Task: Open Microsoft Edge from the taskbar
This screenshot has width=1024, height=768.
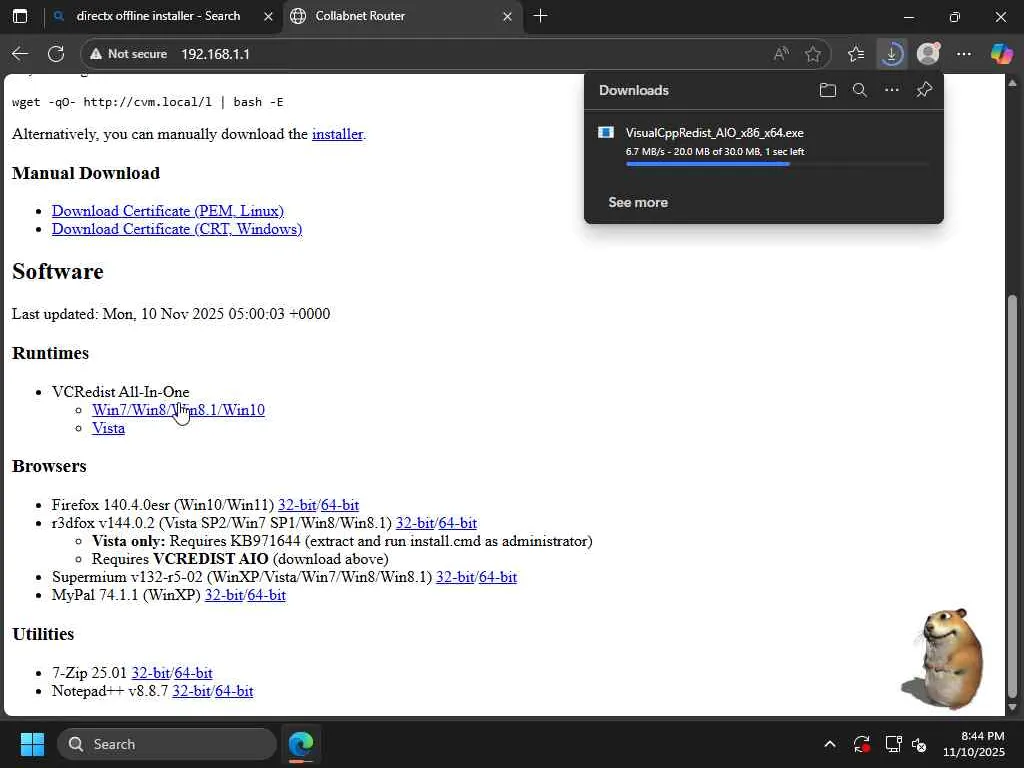Action: tap(301, 744)
